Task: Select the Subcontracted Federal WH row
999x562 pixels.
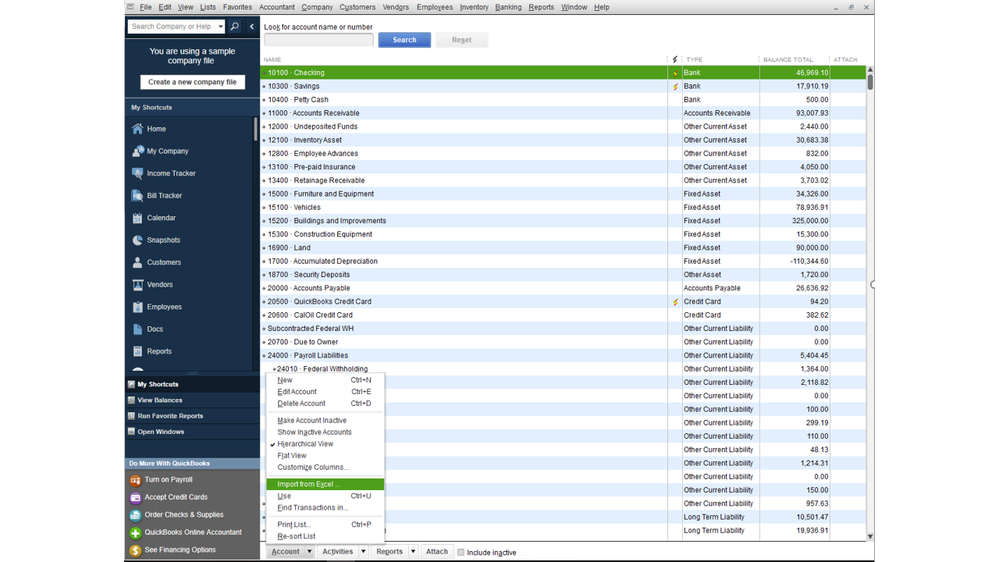Action: [563, 329]
